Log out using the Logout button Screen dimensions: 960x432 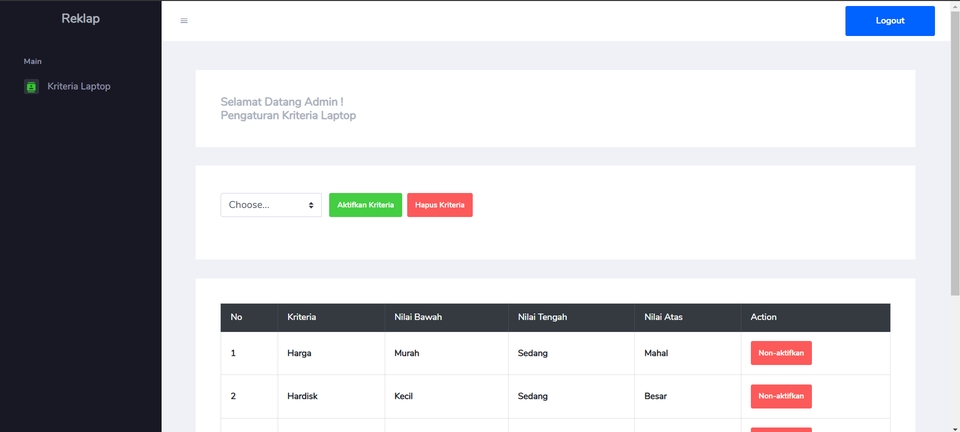[x=890, y=21]
